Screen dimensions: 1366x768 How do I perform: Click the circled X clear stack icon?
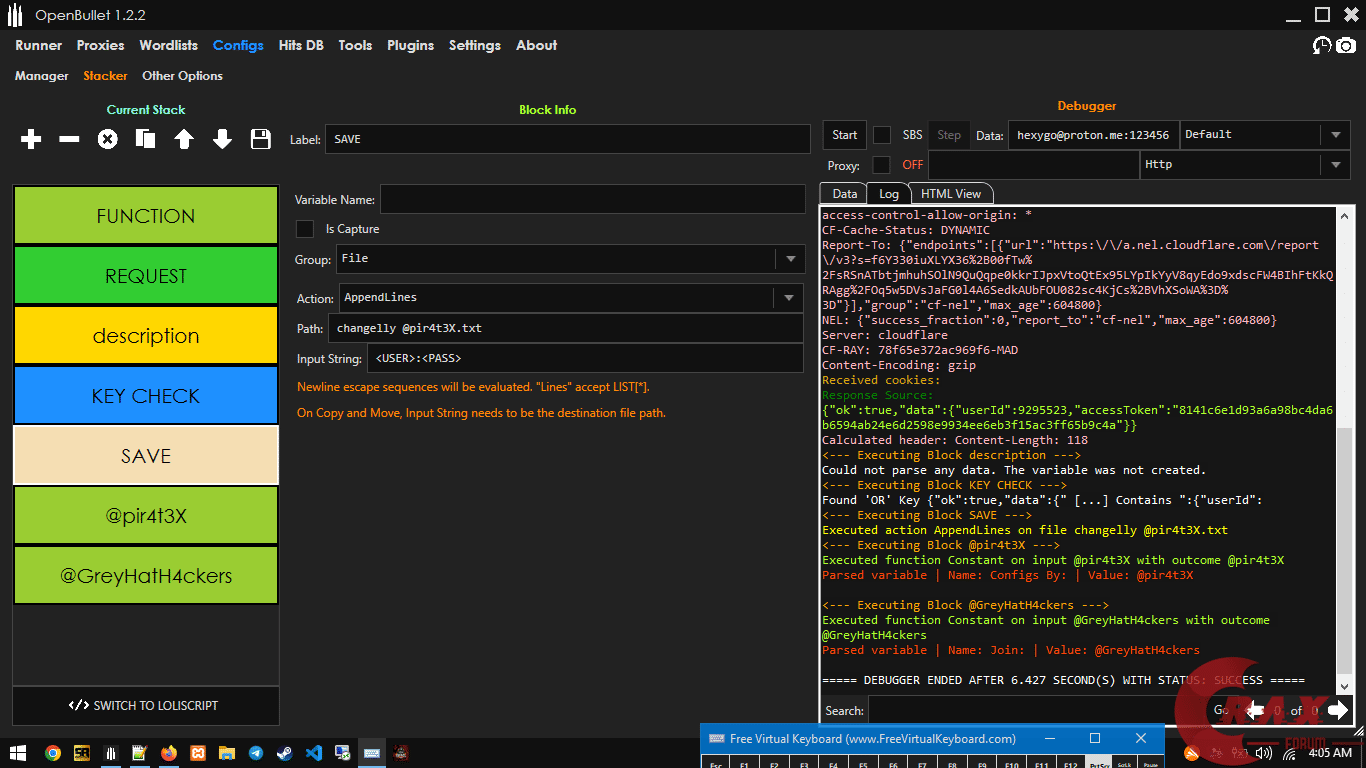107,140
